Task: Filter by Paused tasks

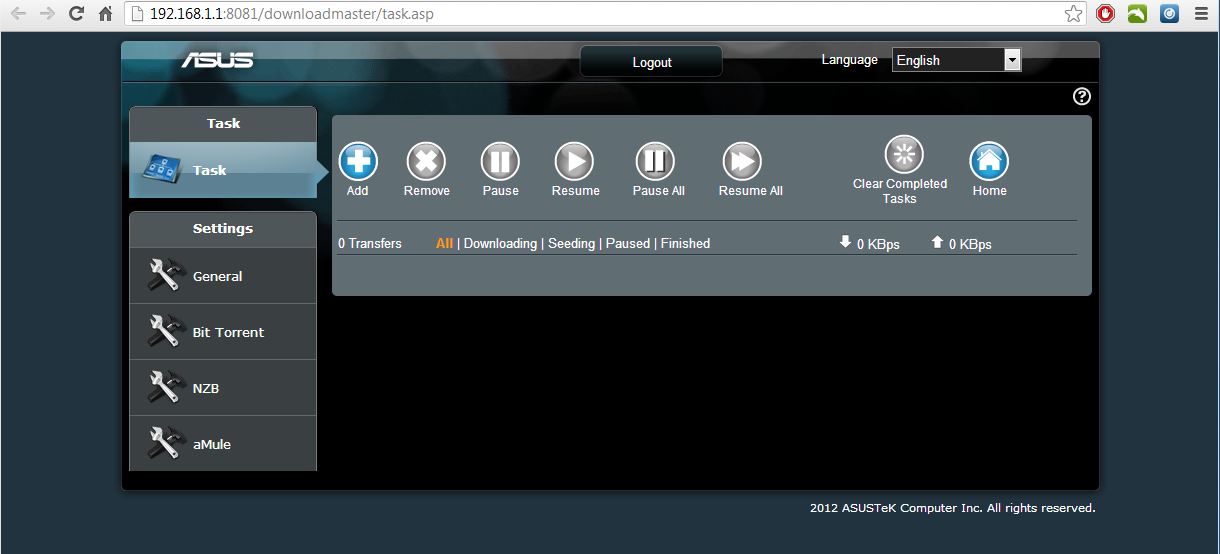Action: pos(627,243)
